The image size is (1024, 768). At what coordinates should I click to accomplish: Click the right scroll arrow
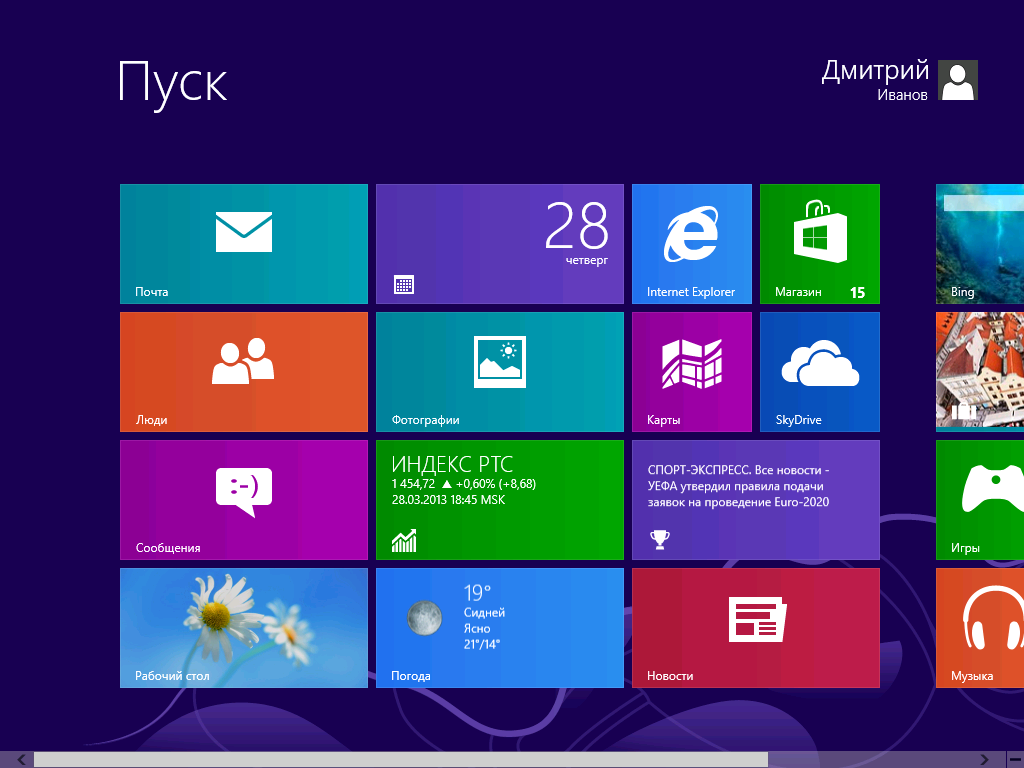pos(984,760)
